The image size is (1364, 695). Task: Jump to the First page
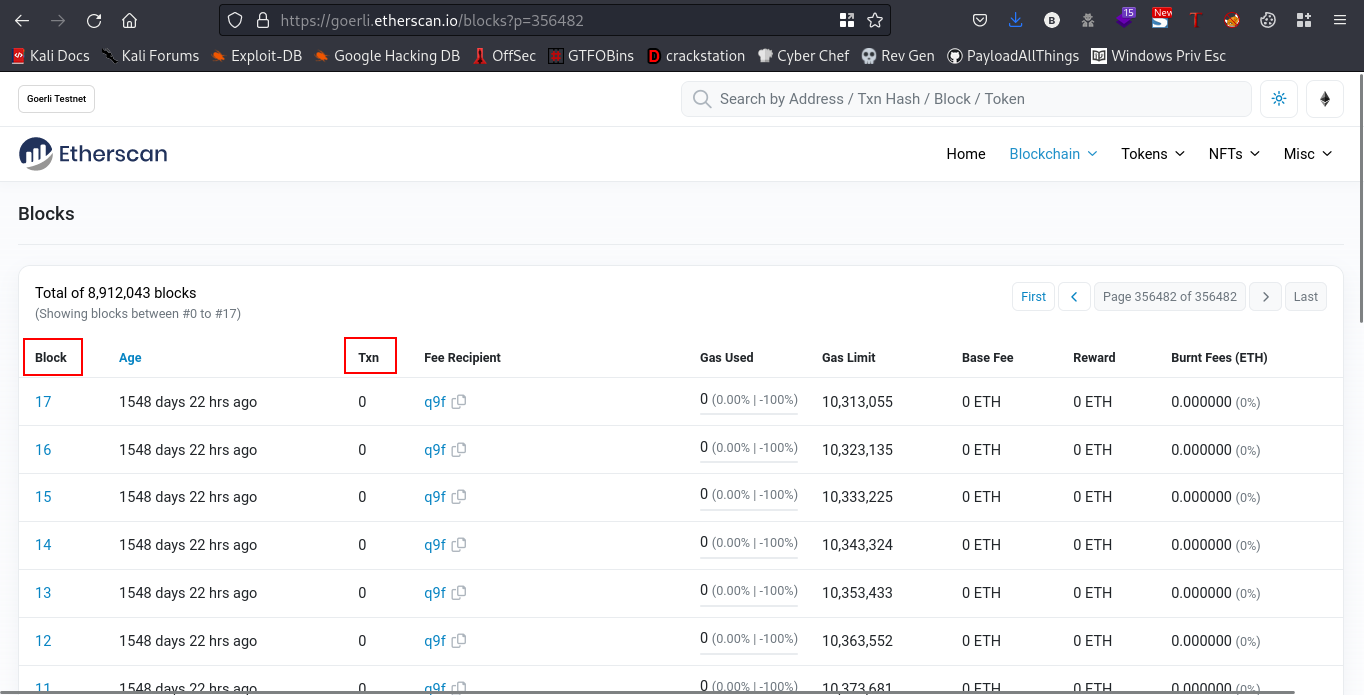click(x=1033, y=297)
